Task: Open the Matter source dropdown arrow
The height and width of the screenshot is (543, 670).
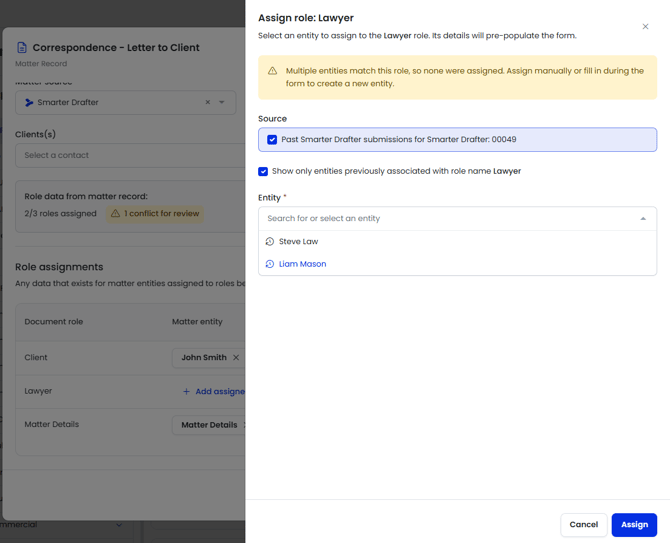Action: (x=222, y=102)
